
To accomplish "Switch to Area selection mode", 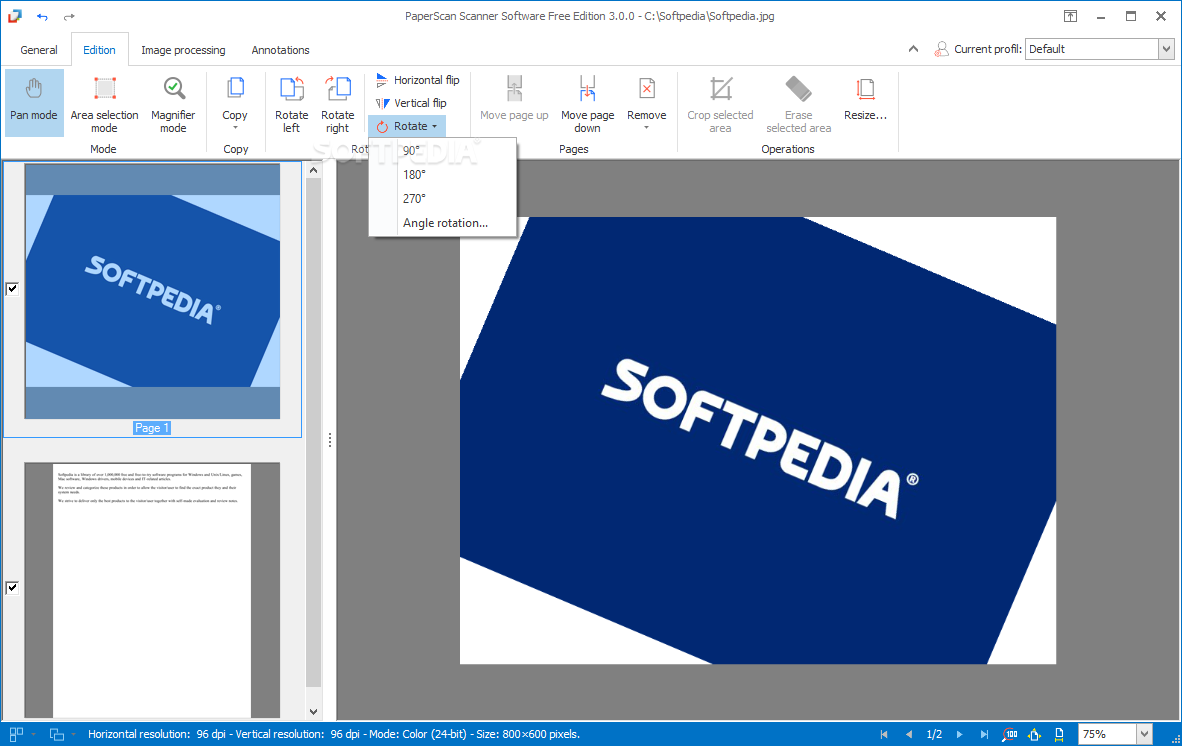I will 105,102.
